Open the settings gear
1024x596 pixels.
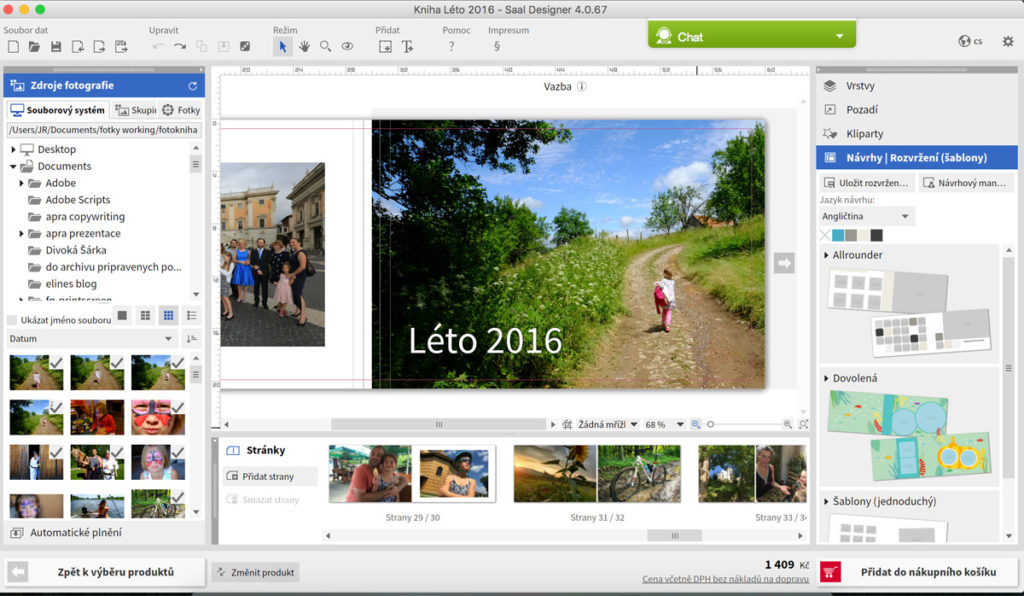(1007, 41)
